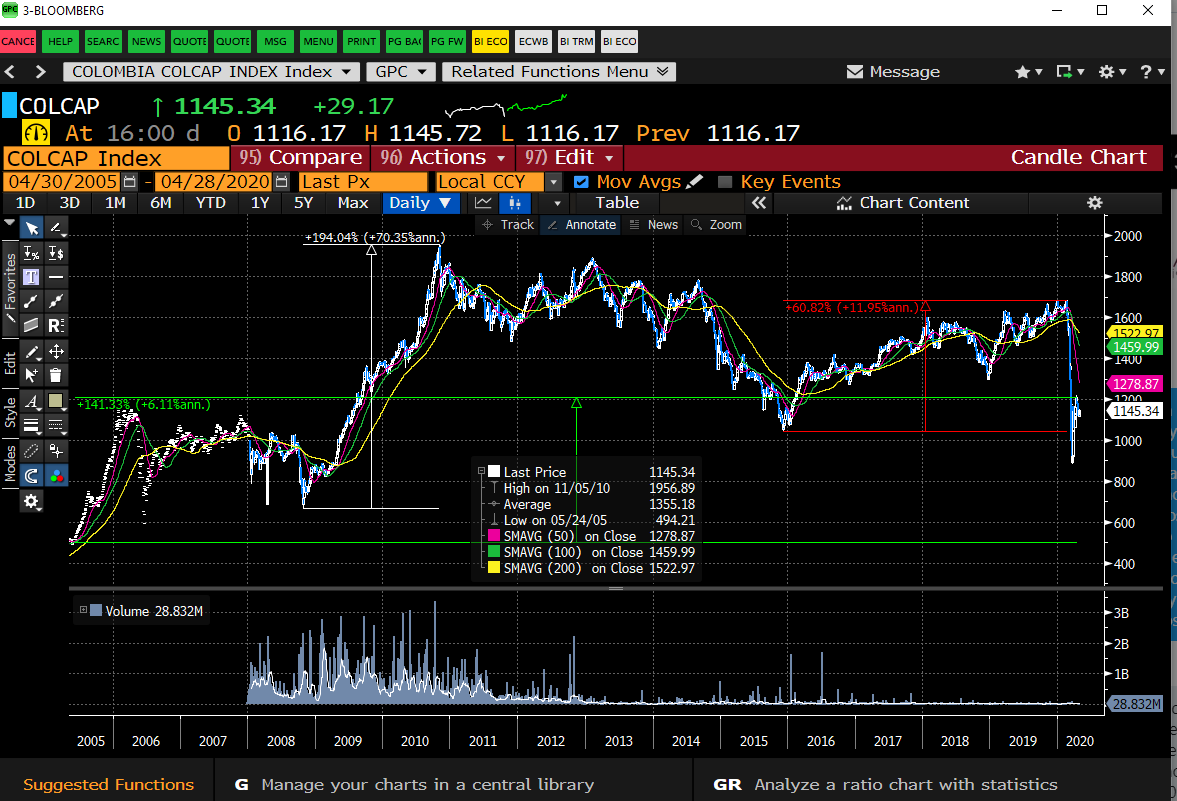Select the Max range tab

coord(353,203)
